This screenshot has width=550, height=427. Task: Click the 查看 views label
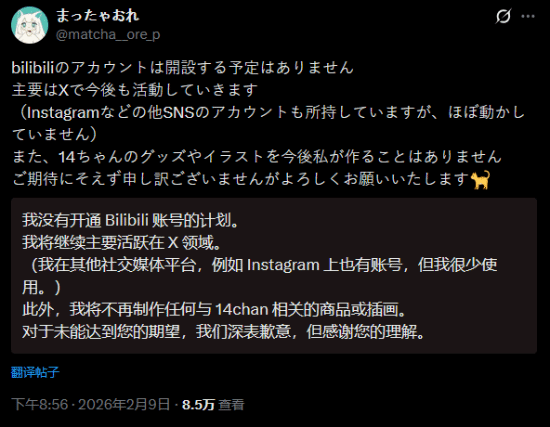click(231, 405)
